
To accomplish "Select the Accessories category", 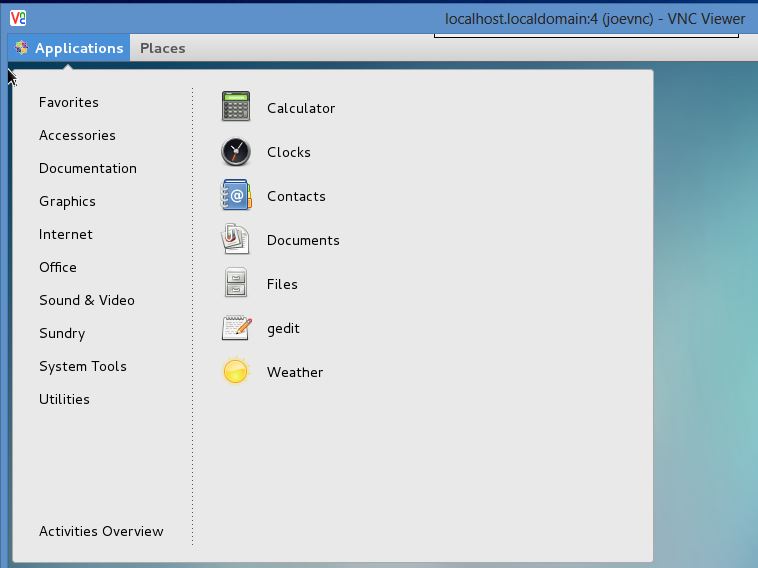I will point(77,135).
